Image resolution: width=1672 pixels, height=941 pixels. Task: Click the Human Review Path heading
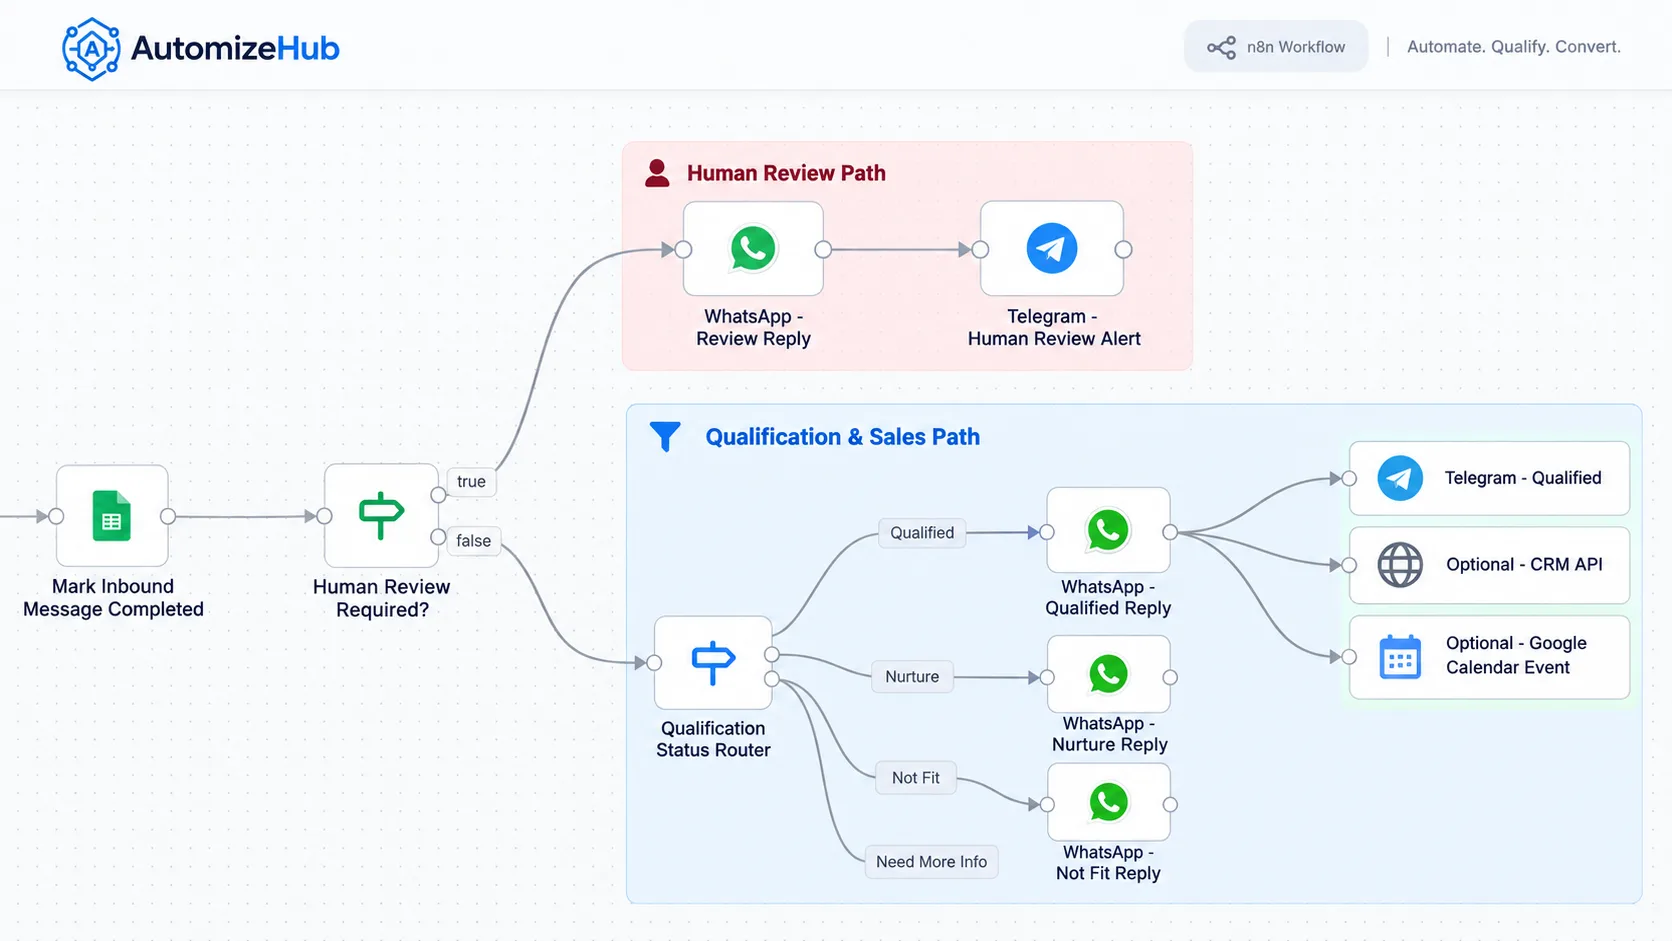pyautogui.click(x=786, y=173)
